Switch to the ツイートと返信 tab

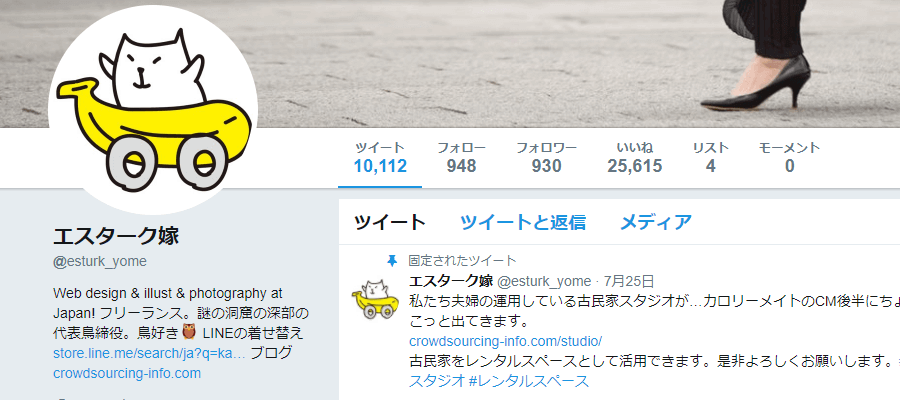(x=523, y=222)
